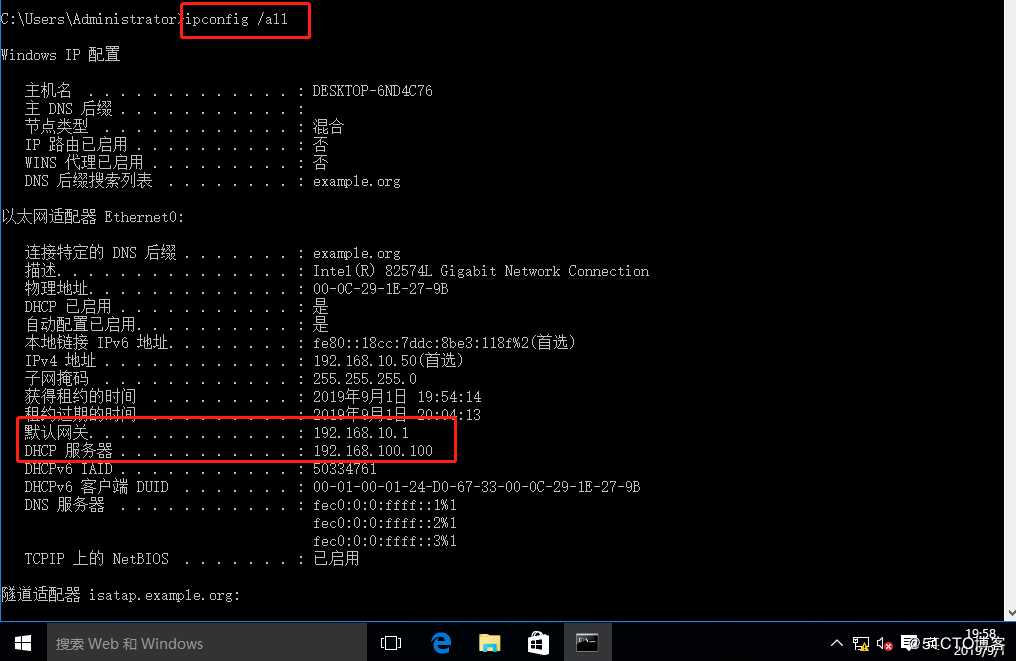Click the IPv4 address 192.168.10.50

(365, 360)
